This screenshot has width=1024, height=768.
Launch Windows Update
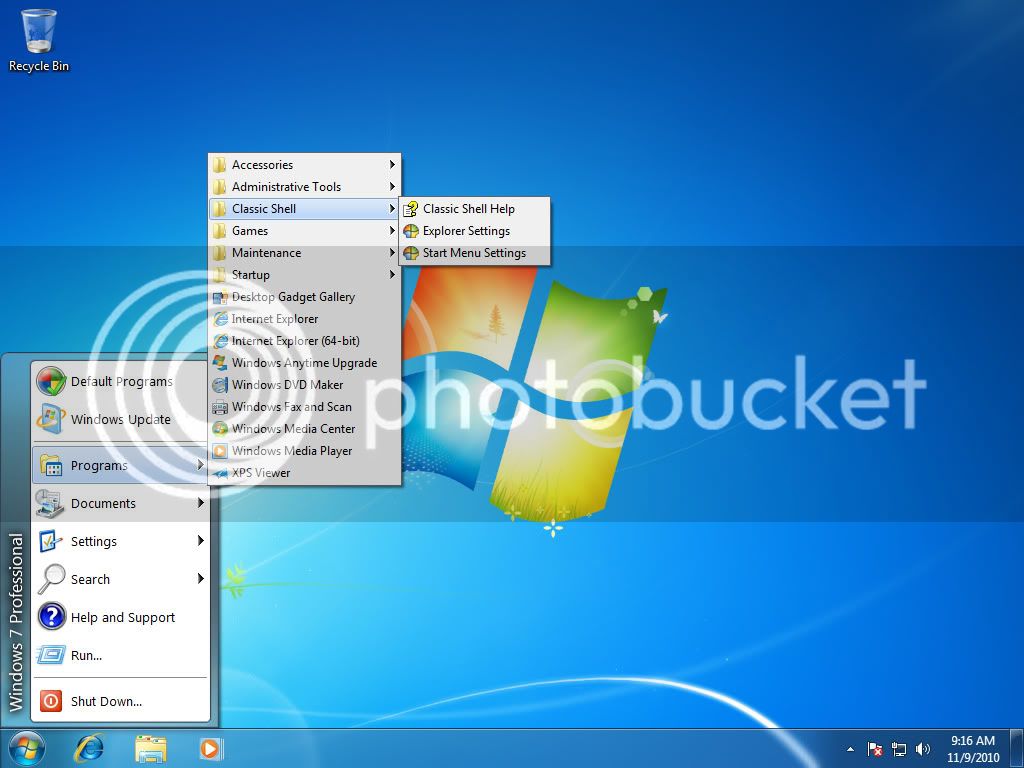120,420
